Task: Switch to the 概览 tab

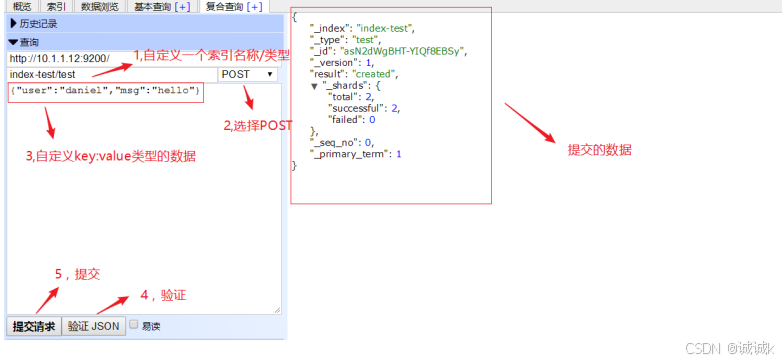Action: point(22,6)
